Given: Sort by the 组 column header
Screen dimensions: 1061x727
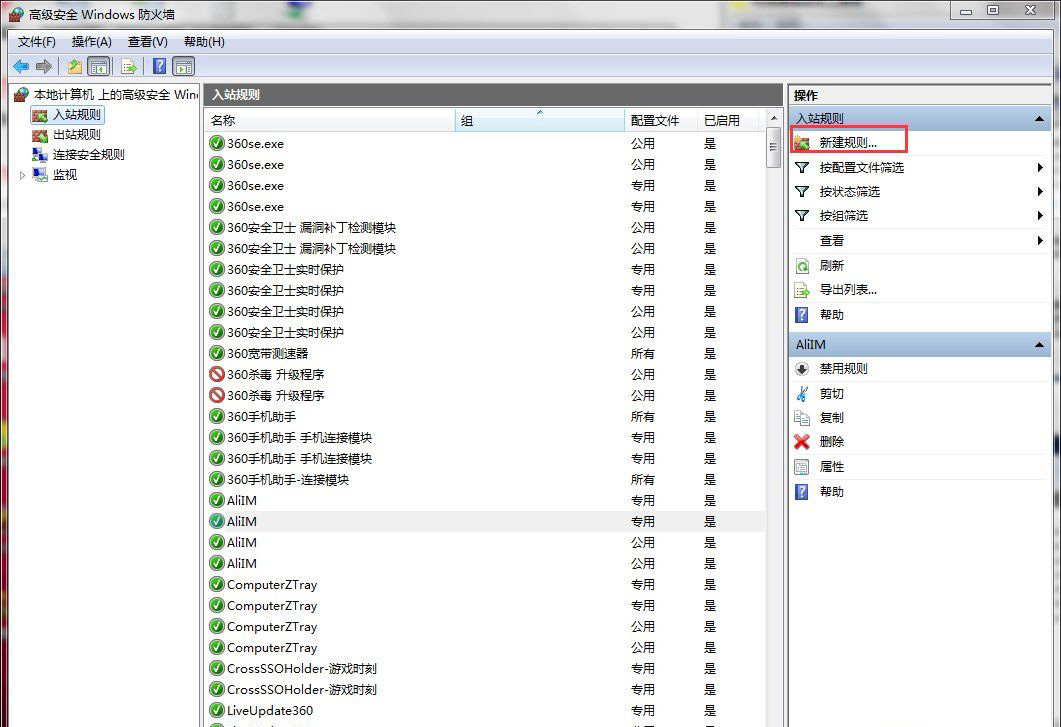Looking at the screenshot, I should click(x=539, y=120).
